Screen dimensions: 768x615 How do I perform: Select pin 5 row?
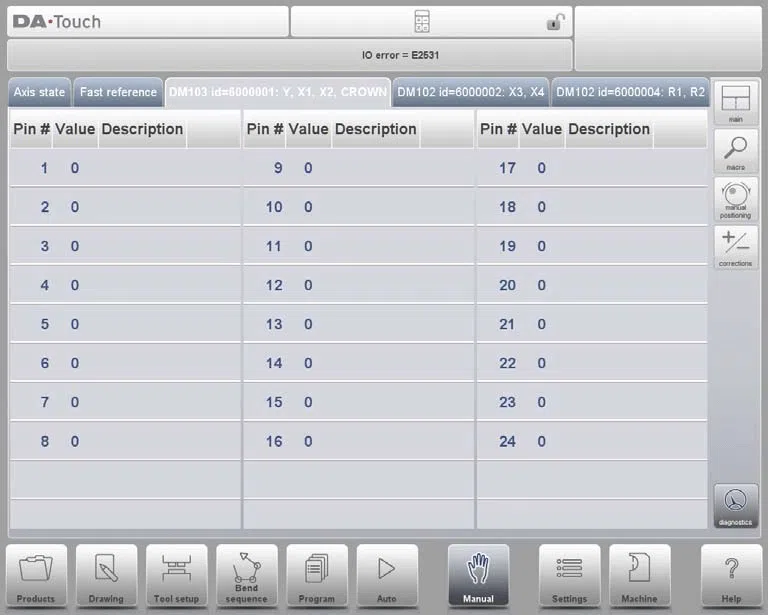pyautogui.click(x=125, y=324)
